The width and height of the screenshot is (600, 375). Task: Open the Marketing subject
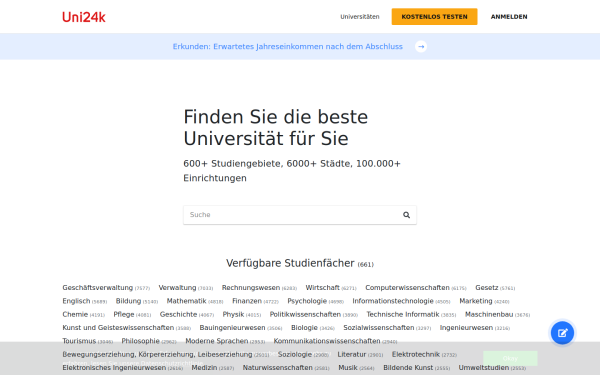tap(476, 301)
